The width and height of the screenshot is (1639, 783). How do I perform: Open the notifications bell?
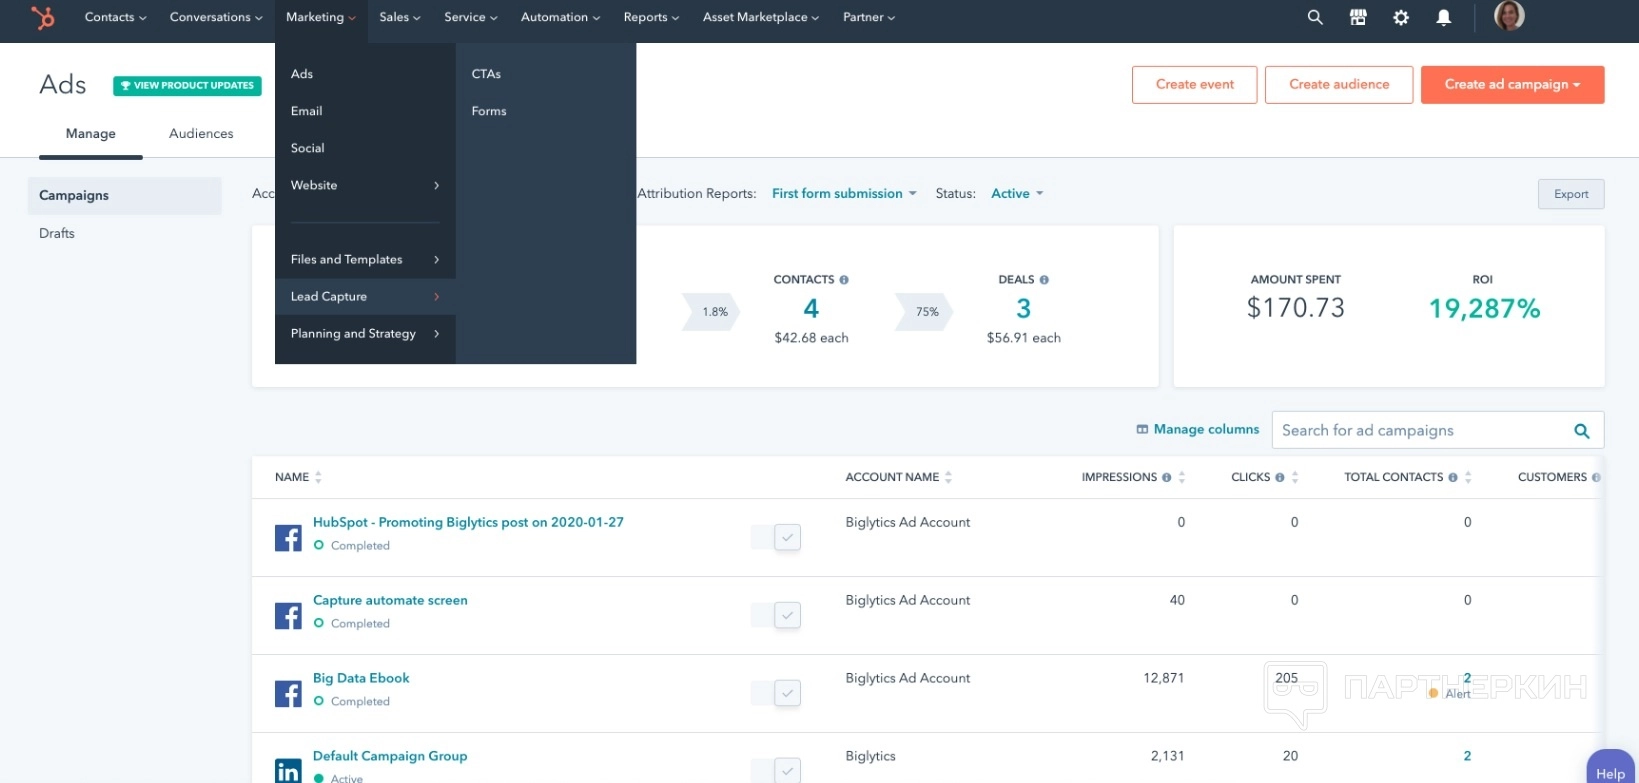[1443, 17]
